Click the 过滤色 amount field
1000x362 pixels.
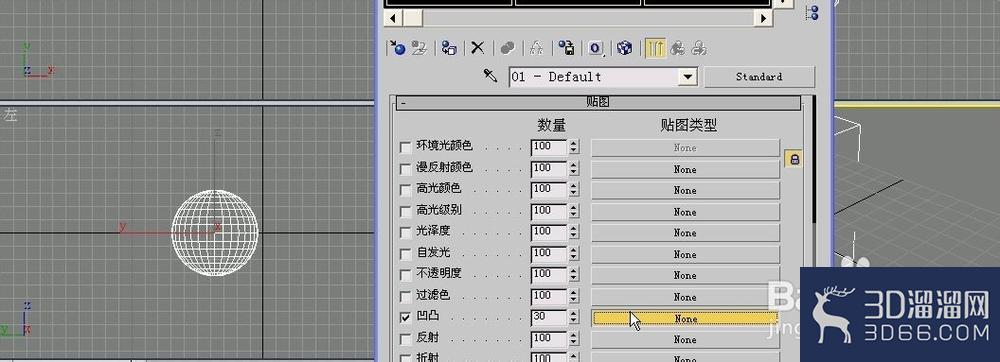tap(549, 296)
